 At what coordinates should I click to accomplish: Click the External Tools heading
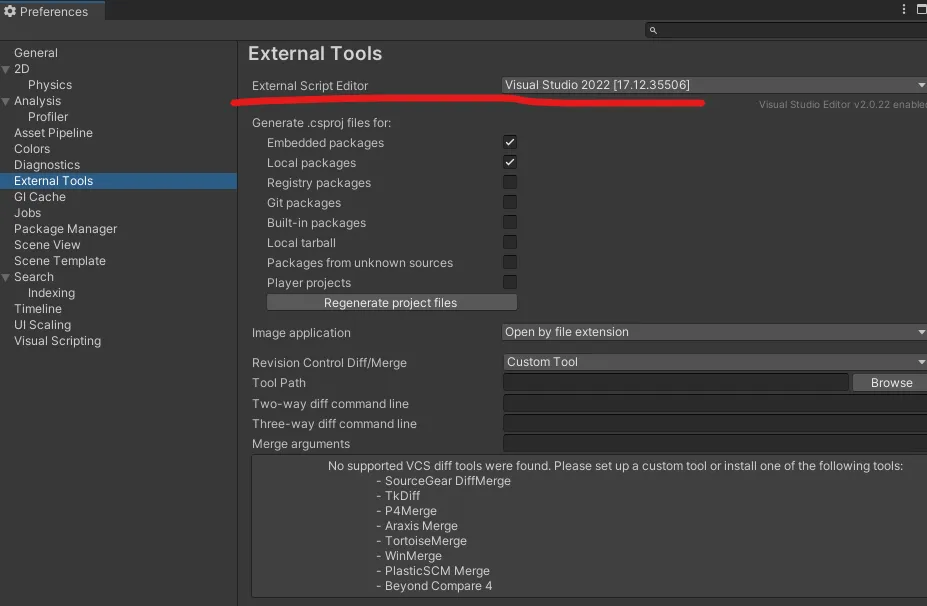click(x=315, y=54)
